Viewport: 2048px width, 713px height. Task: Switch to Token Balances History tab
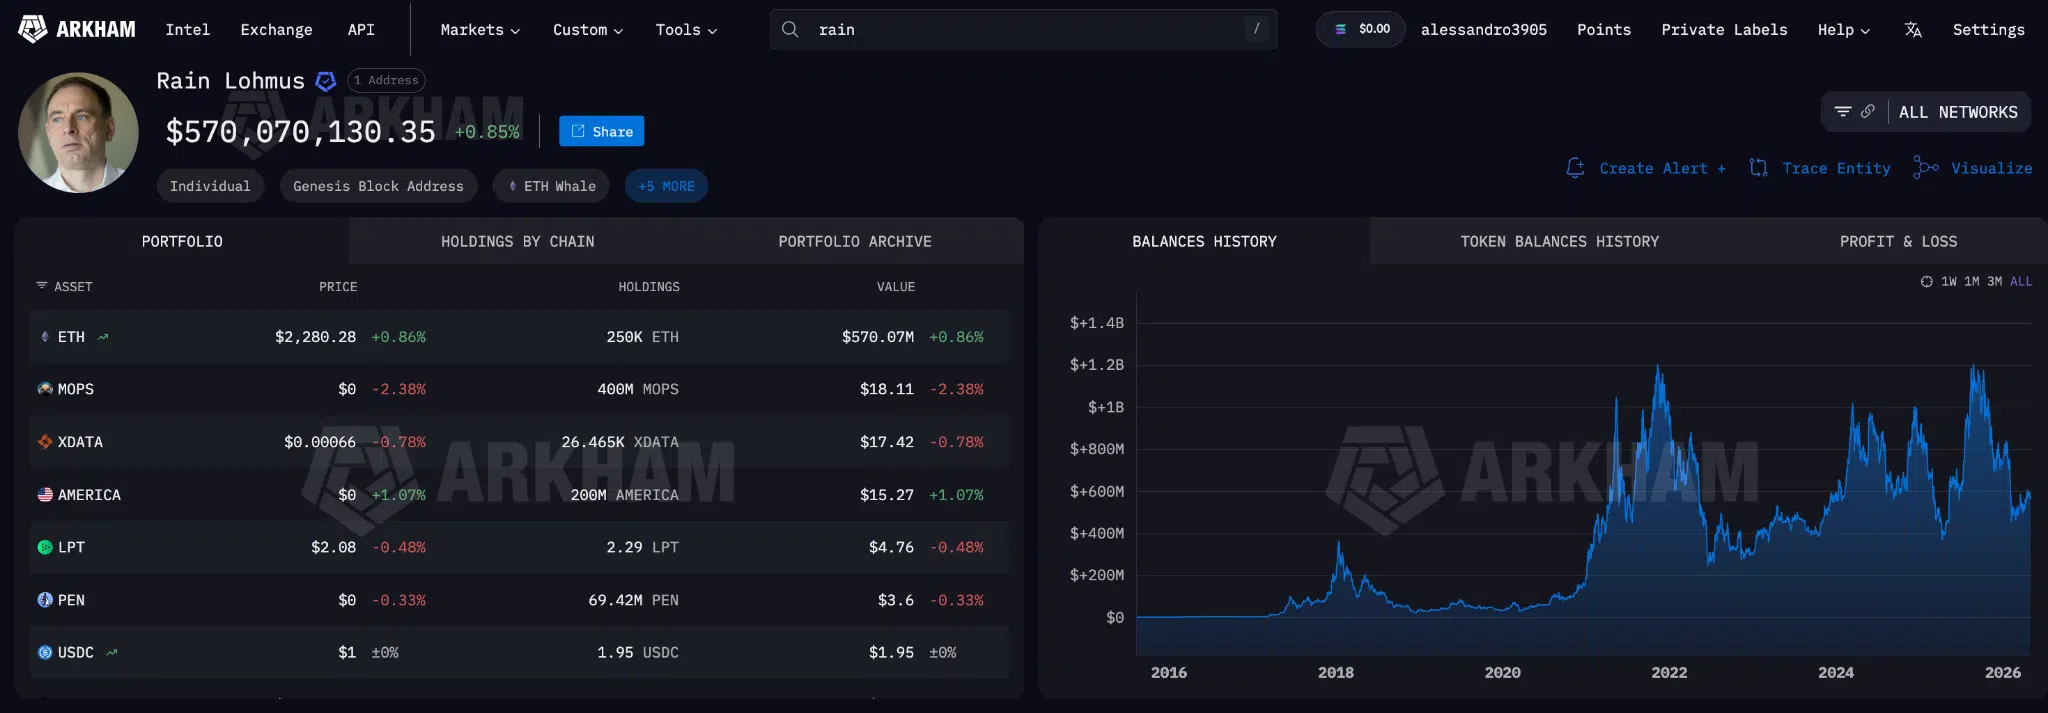click(1559, 241)
